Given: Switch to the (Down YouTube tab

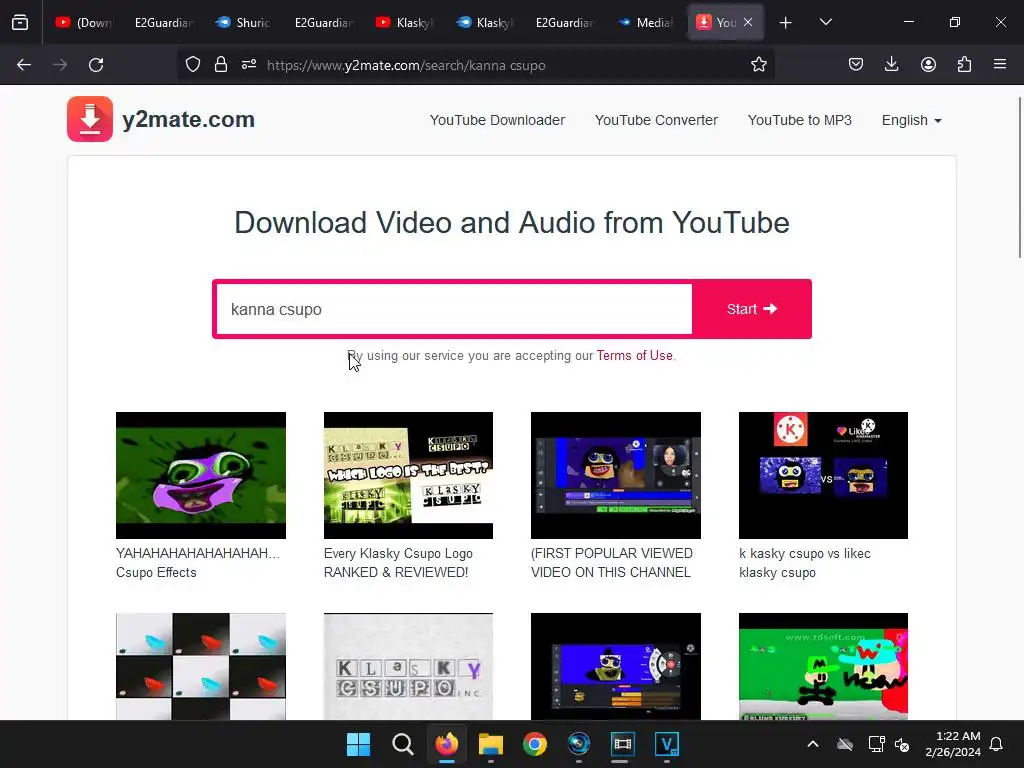Looking at the screenshot, I should pyautogui.click(x=84, y=23).
